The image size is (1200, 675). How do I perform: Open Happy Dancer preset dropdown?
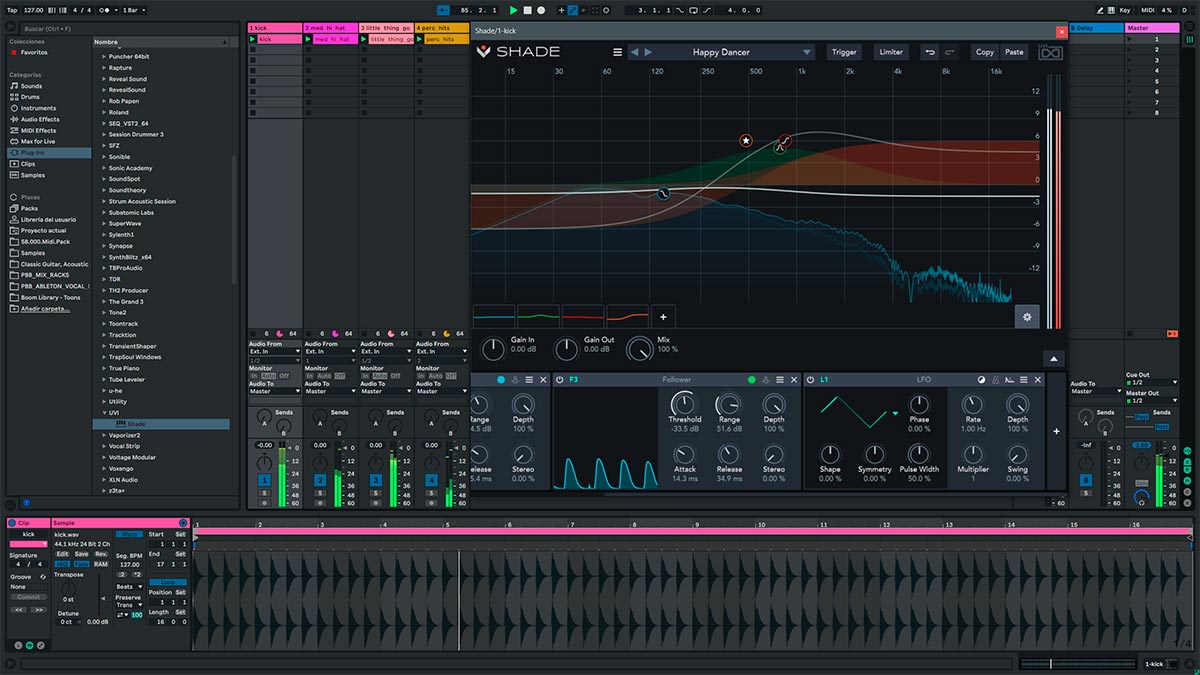807,52
